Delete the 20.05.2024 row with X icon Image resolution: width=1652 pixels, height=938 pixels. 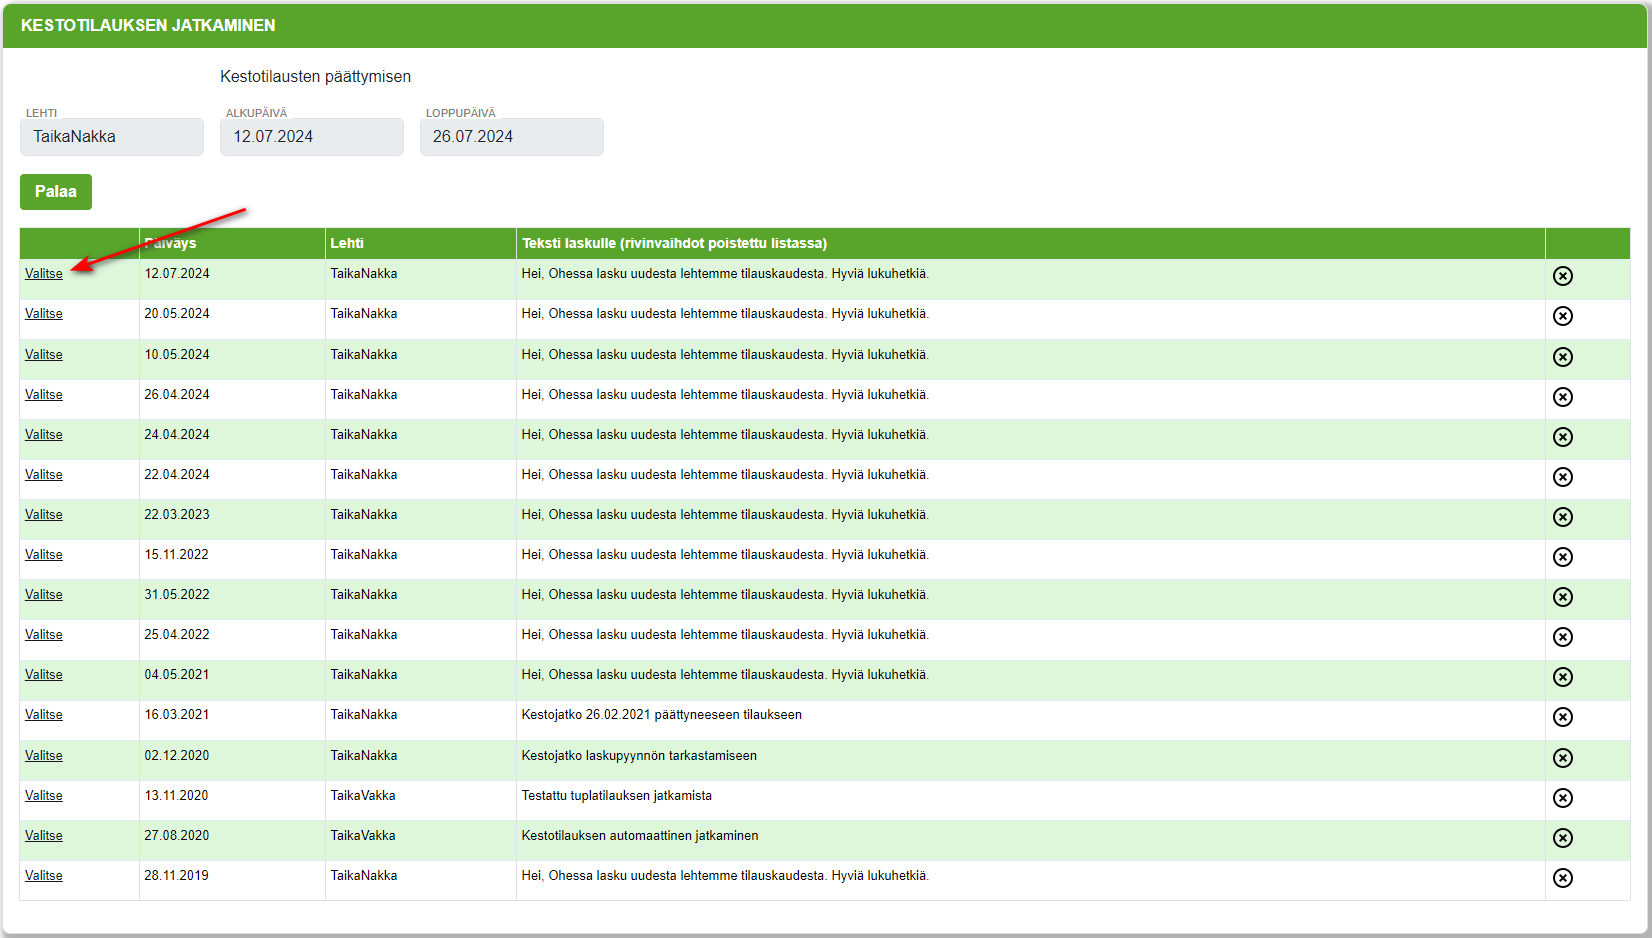[x=1562, y=316]
